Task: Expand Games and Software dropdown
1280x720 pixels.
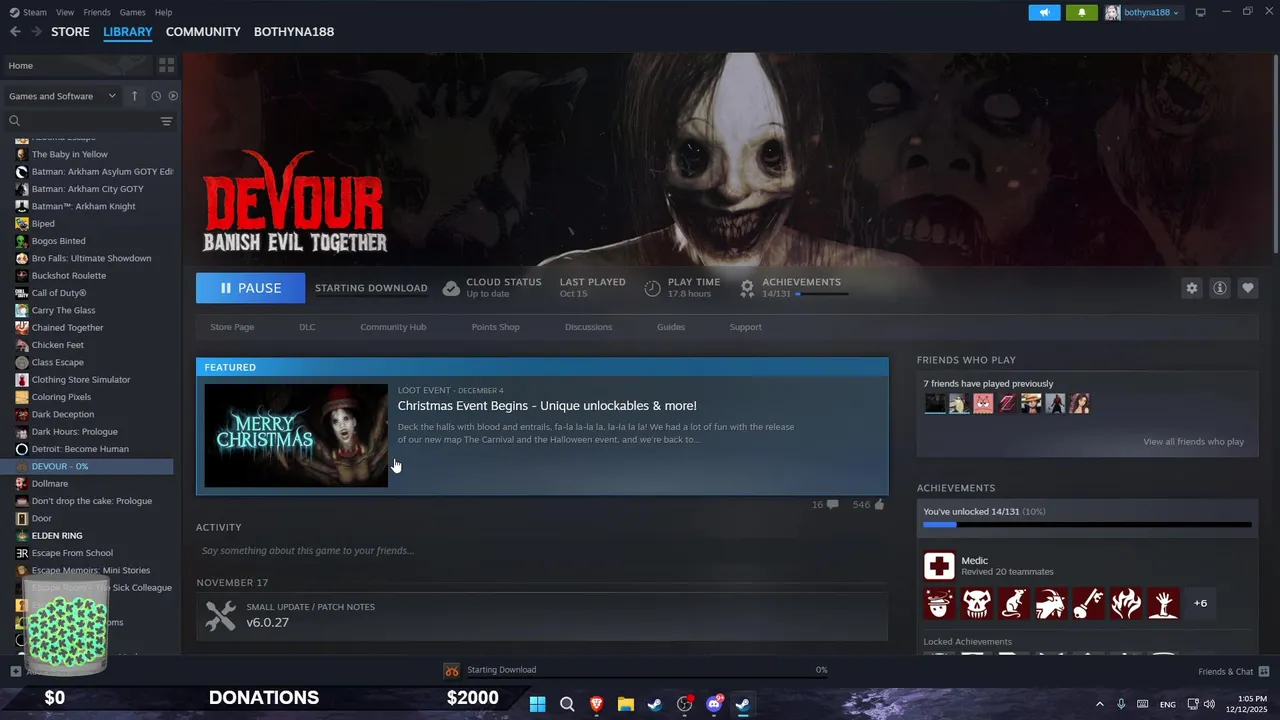Action: [62, 96]
